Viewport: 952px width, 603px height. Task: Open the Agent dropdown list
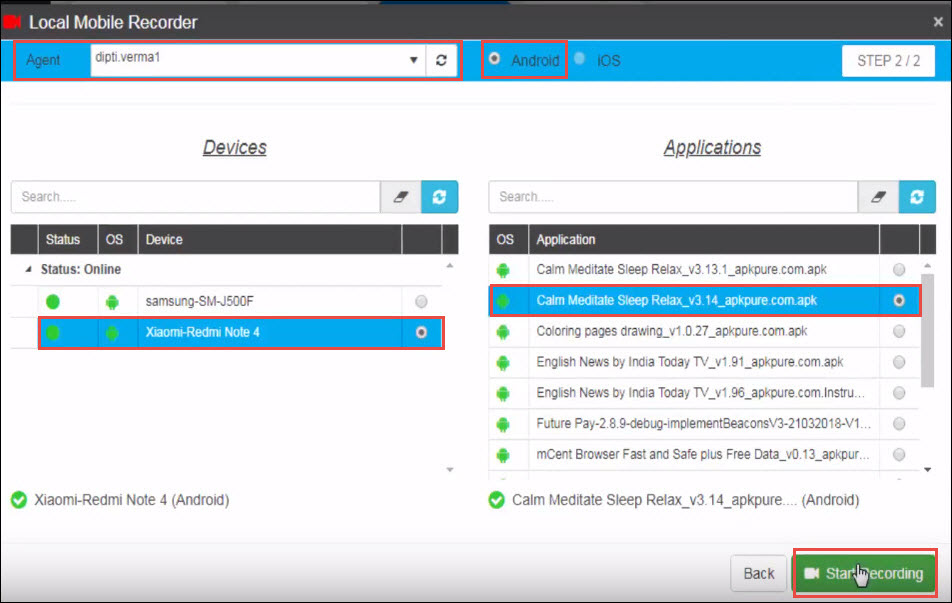414,61
